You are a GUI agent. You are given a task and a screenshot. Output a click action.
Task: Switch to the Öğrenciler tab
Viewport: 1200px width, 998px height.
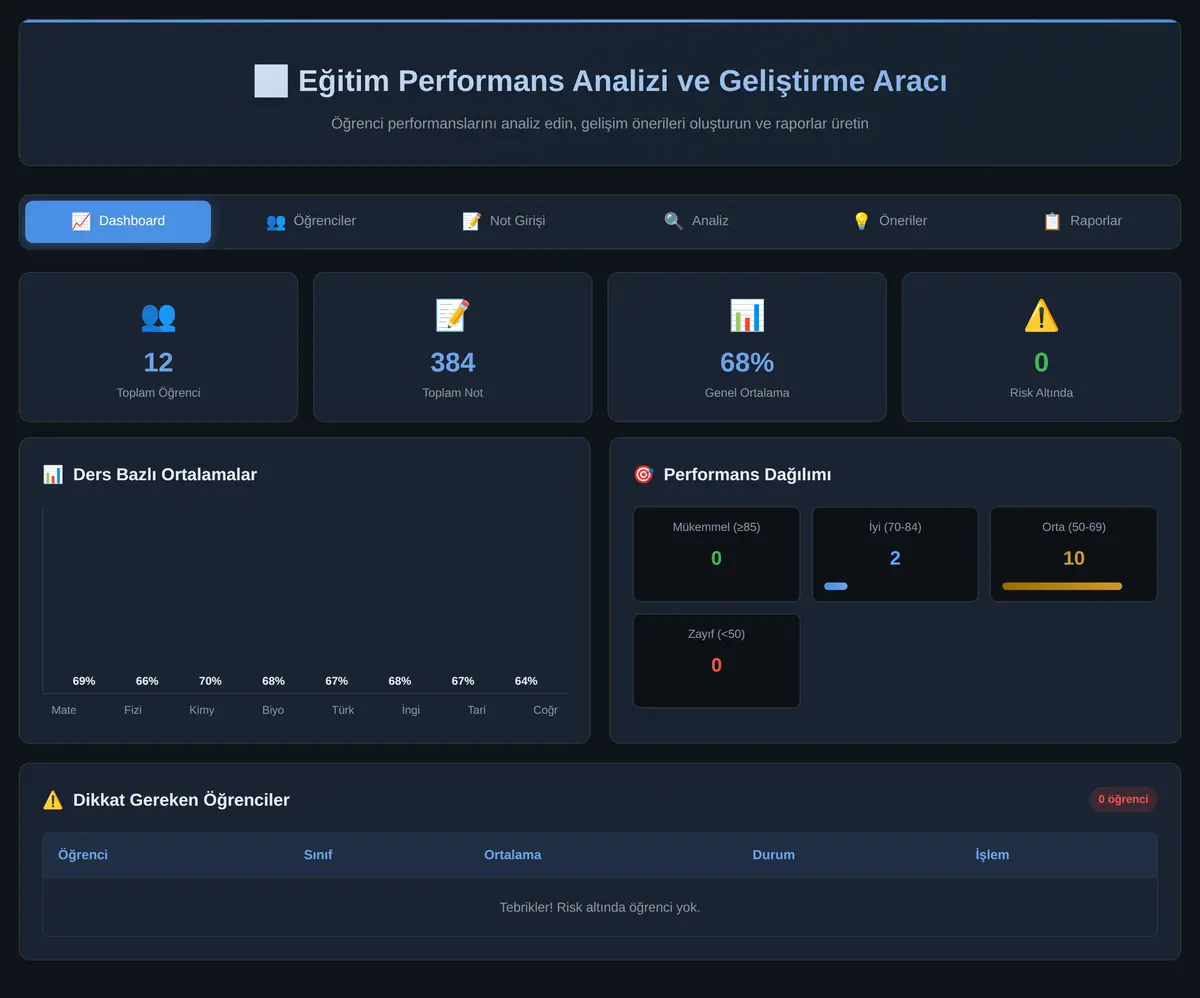[x=311, y=221]
